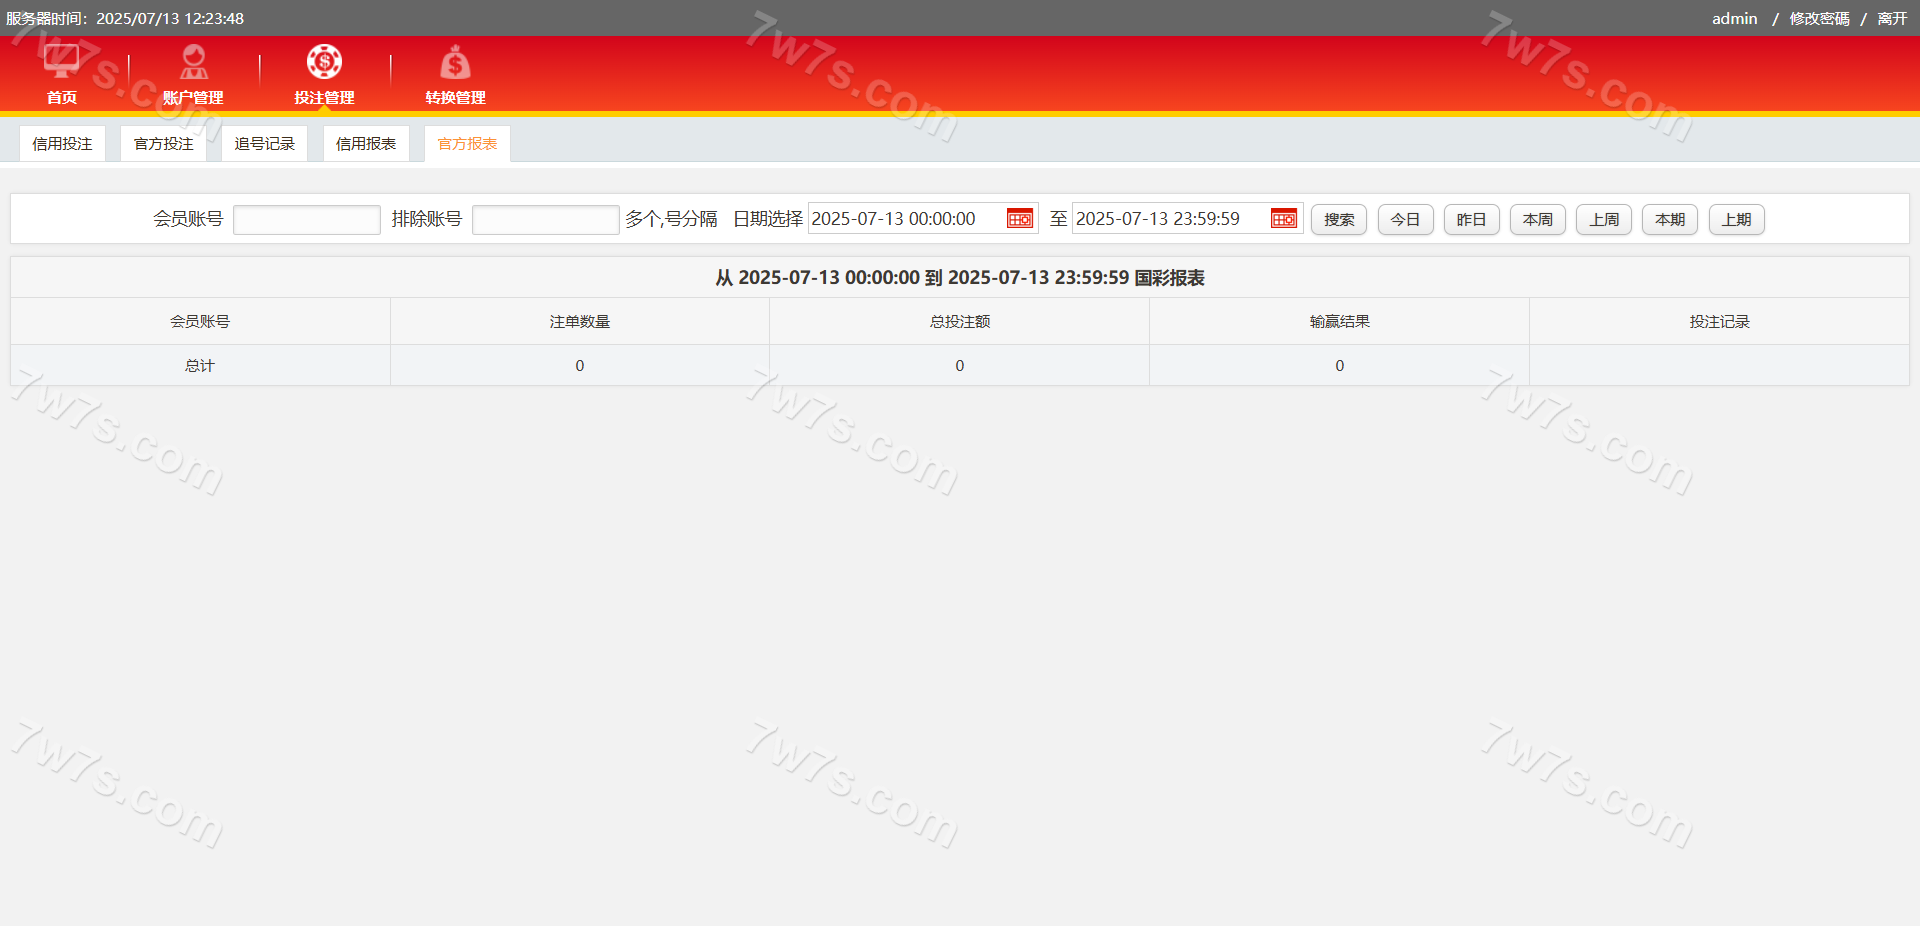Open the 追号记录 tab
Viewport: 1920px width, 926px height.
tap(265, 144)
